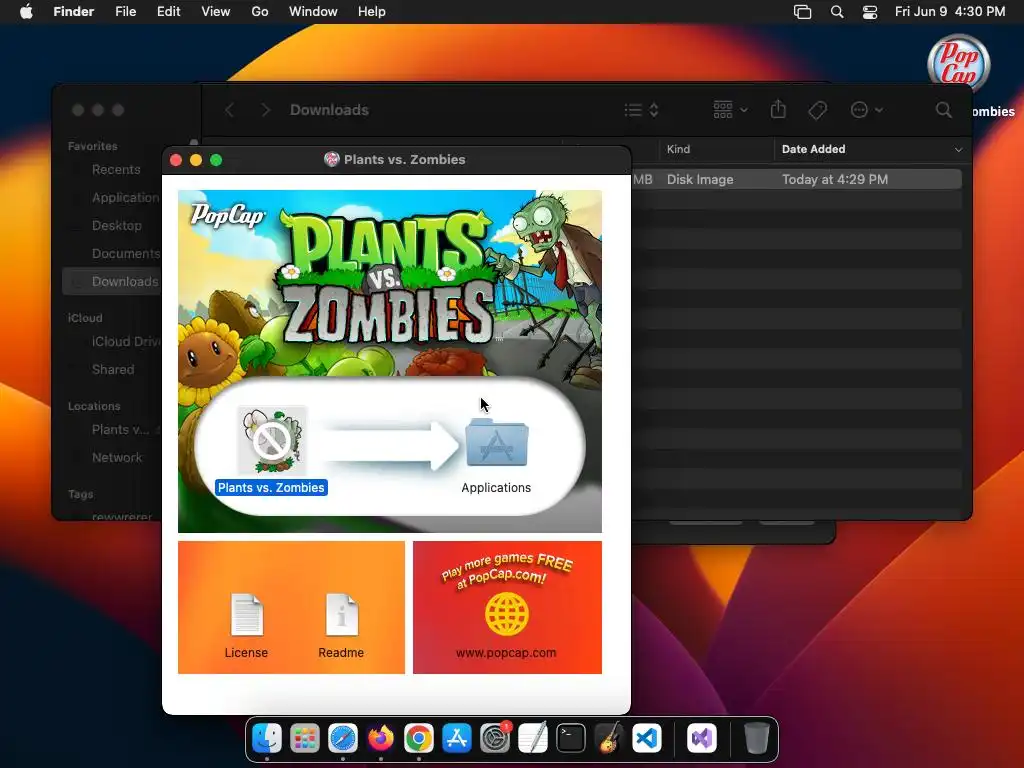Open the Go menu
Screen dimensions: 1024x768
click(x=260, y=12)
